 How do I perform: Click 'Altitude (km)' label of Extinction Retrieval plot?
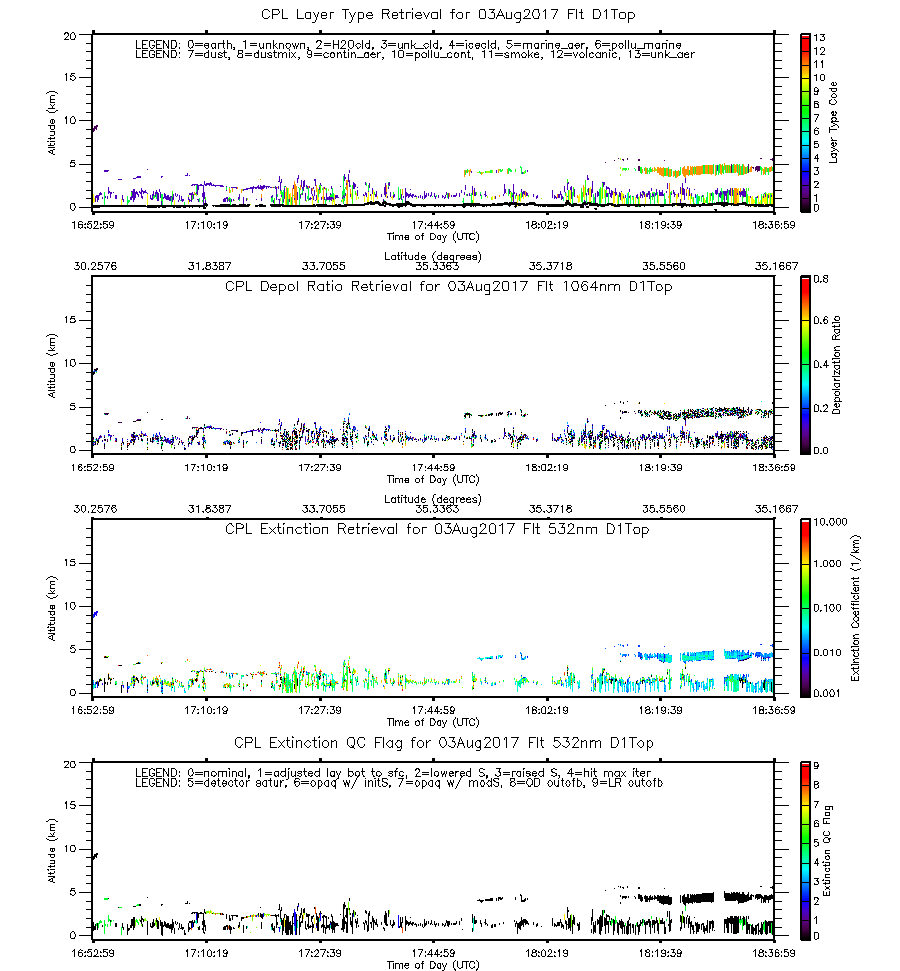coord(51,608)
